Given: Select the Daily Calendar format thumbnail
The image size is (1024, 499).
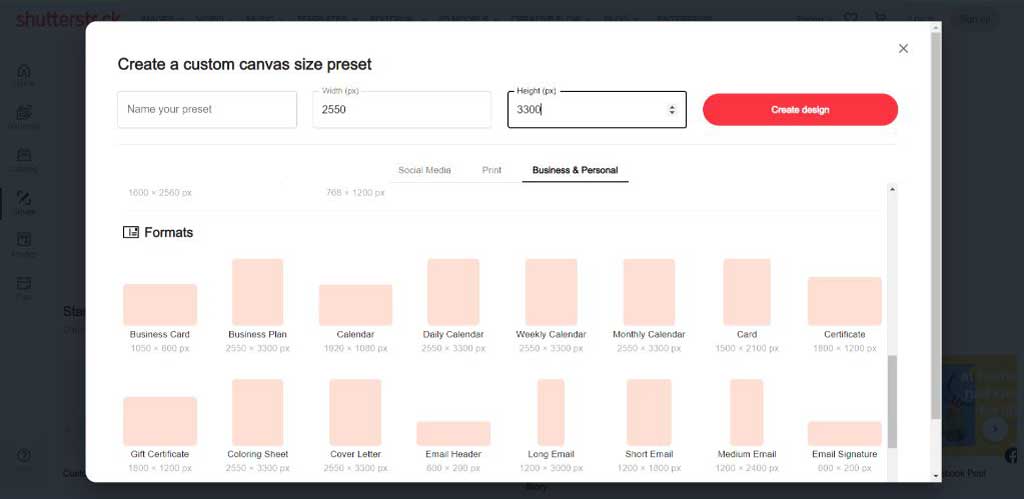Looking at the screenshot, I should (453, 292).
